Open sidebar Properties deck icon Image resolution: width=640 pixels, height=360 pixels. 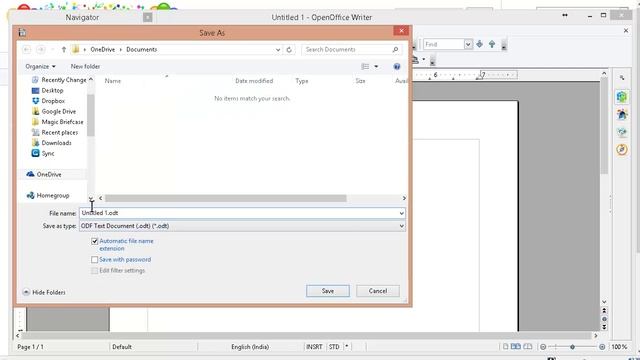click(622, 97)
